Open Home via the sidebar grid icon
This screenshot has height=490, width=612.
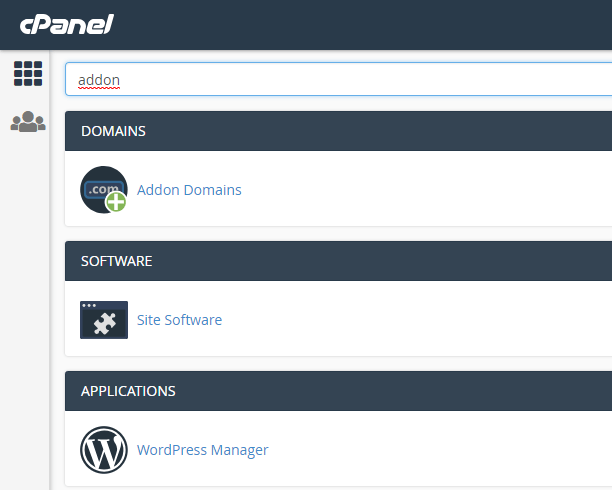[28, 73]
